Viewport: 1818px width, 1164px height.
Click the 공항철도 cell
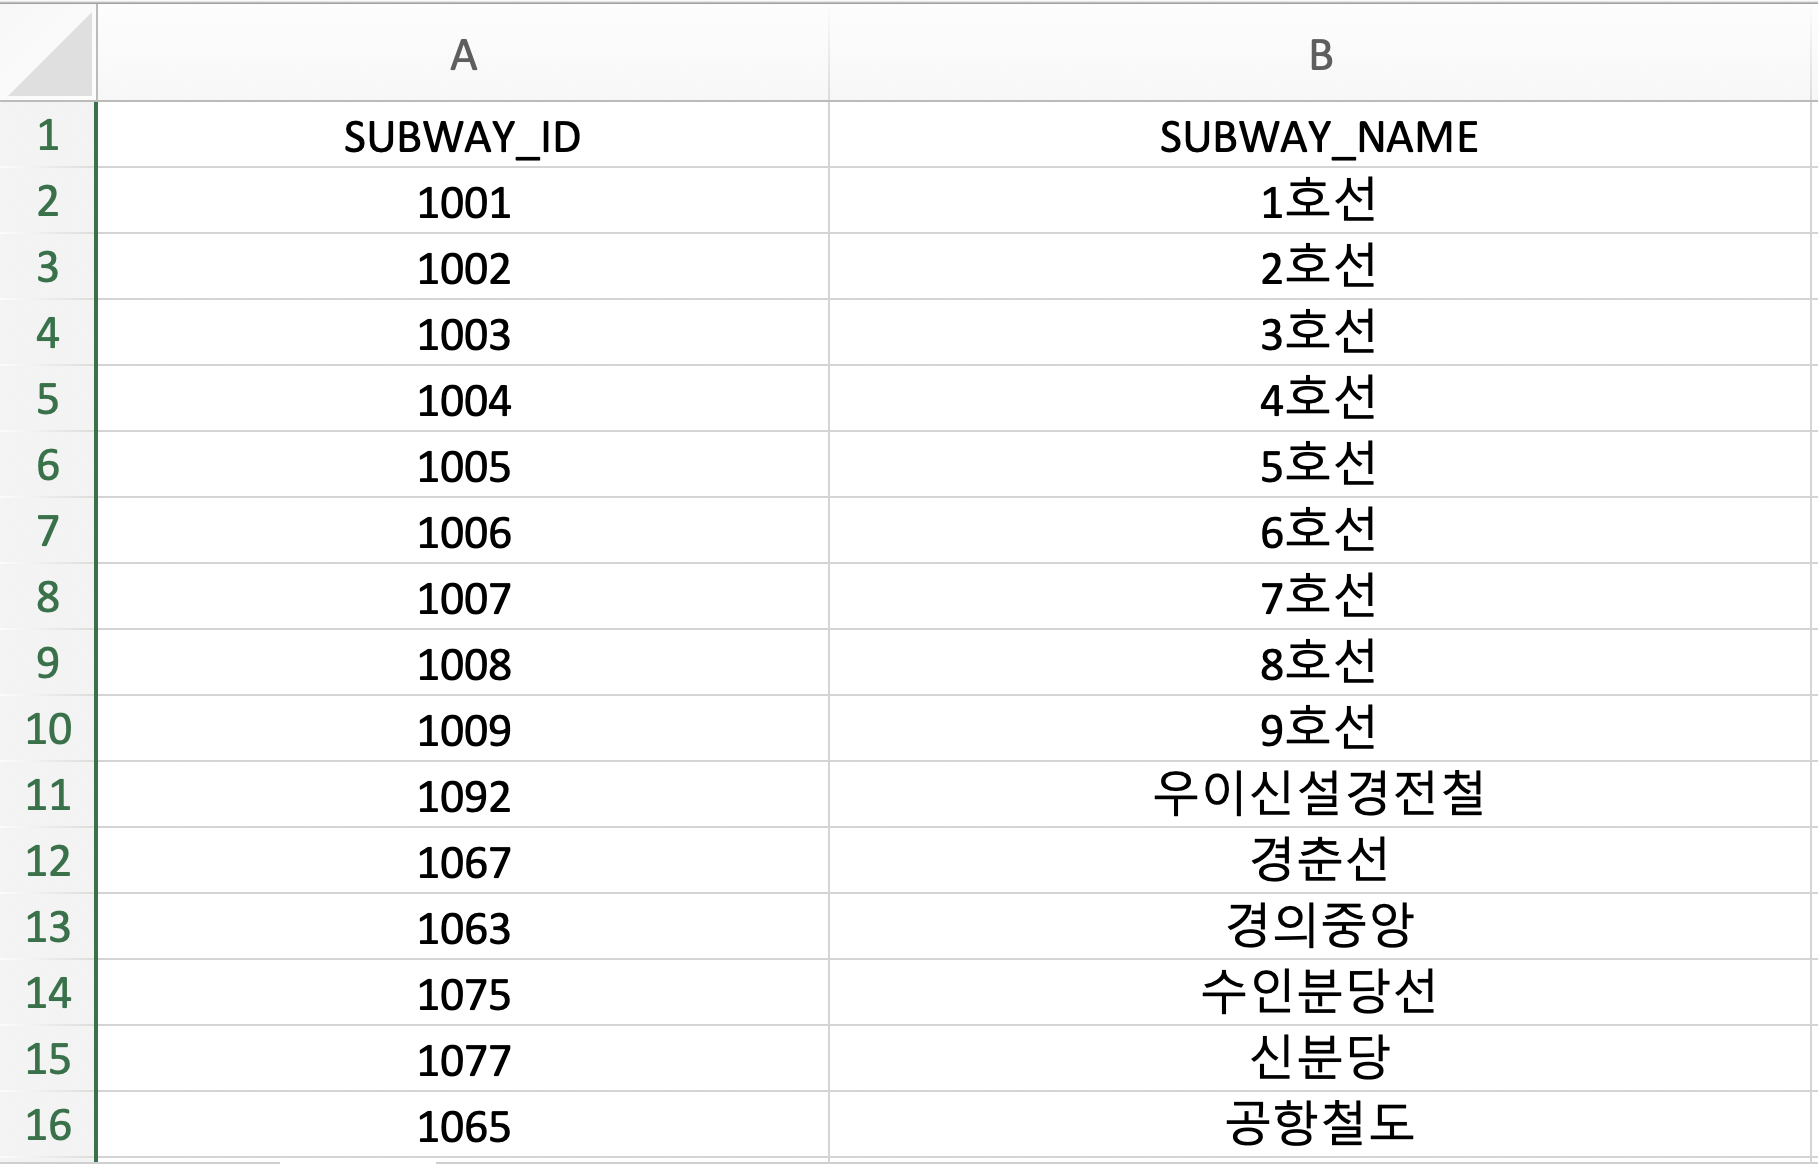[1320, 1125]
